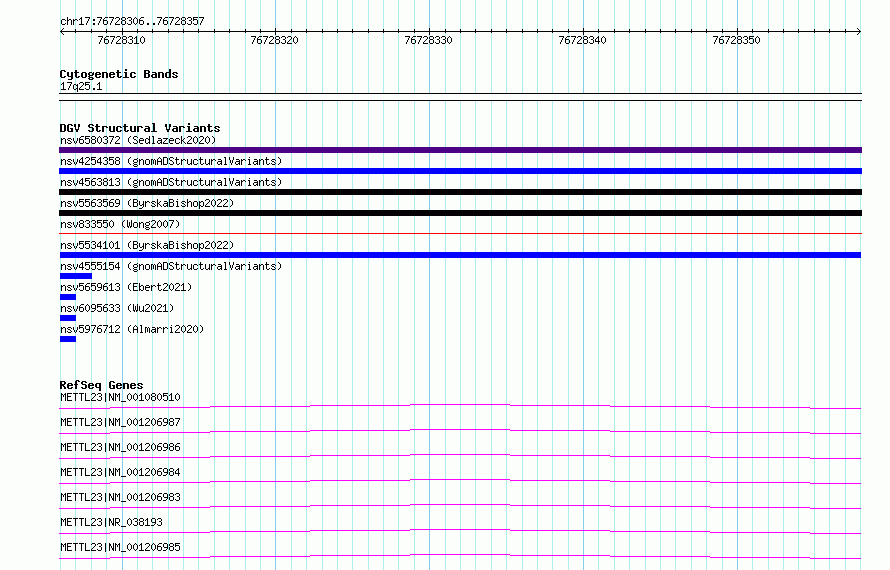The width and height of the screenshot is (890, 570).
Task: Select variant label nsv6095633 (Wu2021)
Action: pos(117,308)
